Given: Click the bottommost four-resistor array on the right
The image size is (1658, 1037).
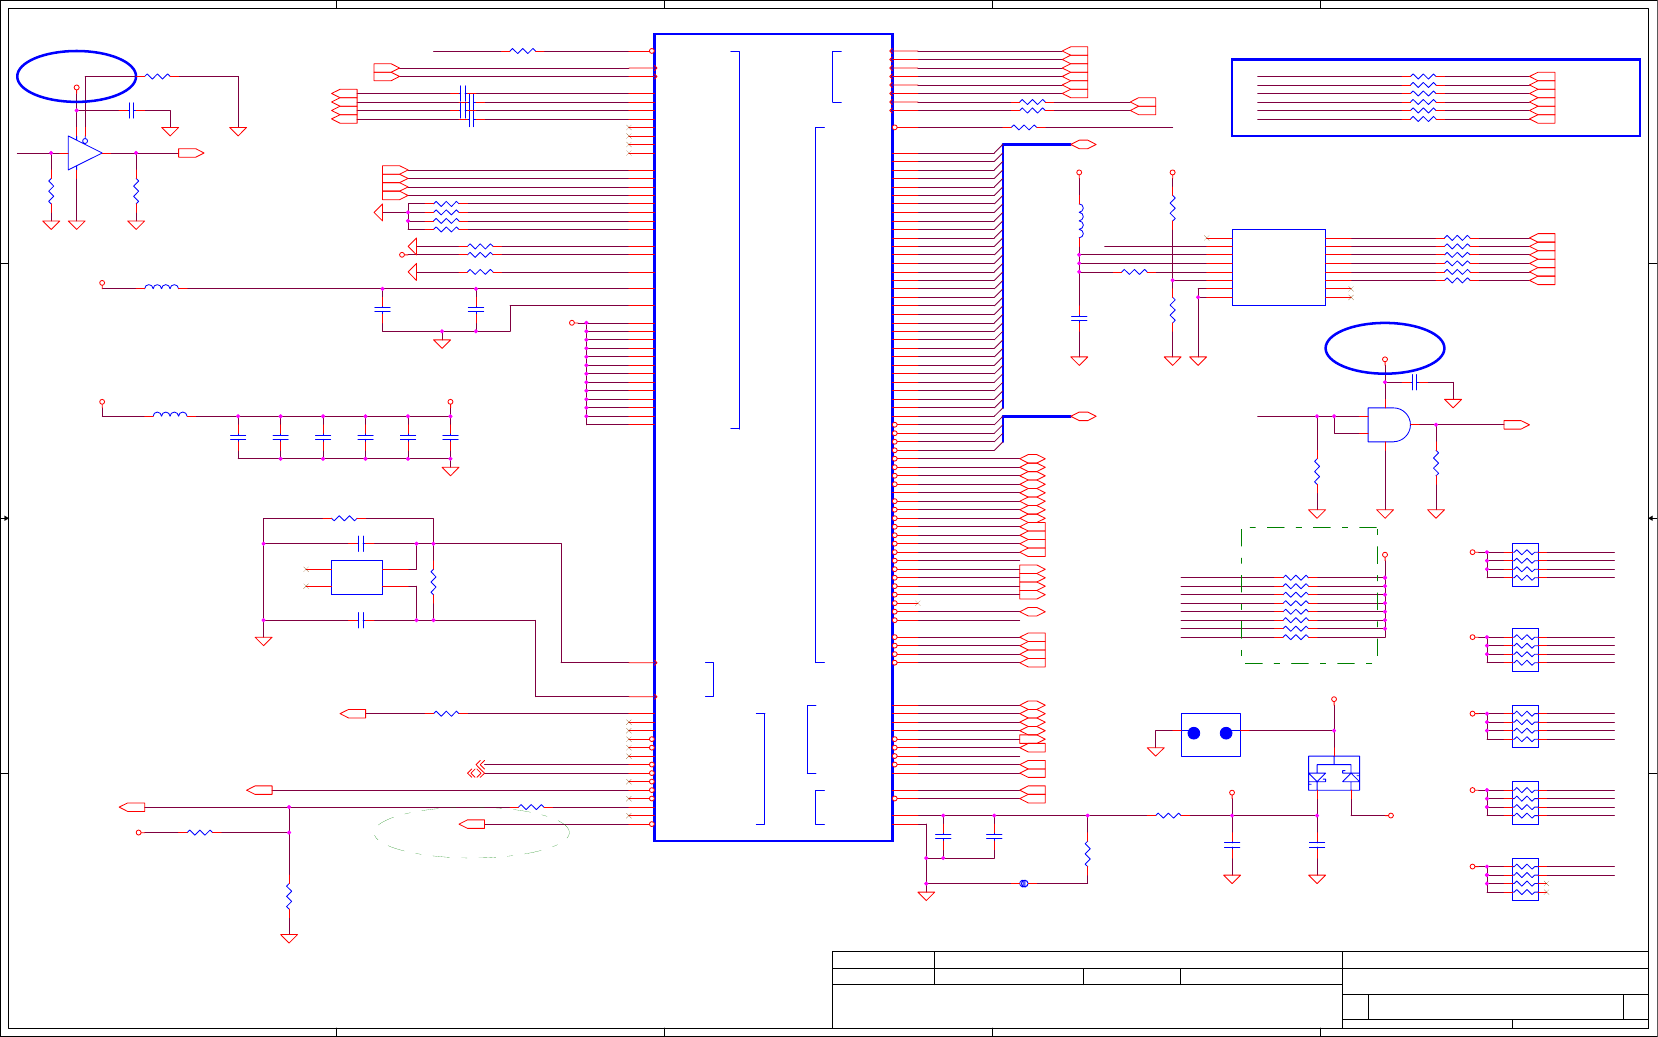Looking at the screenshot, I should 1525,879.
